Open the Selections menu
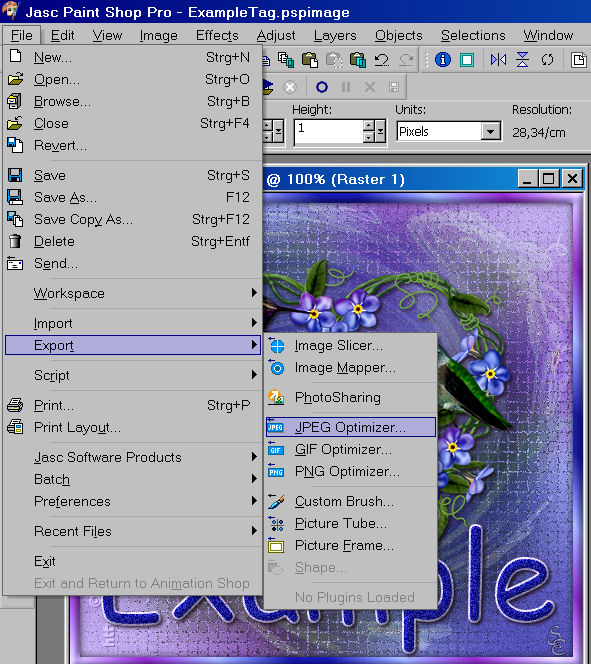The height and width of the screenshot is (664, 591). (x=473, y=35)
